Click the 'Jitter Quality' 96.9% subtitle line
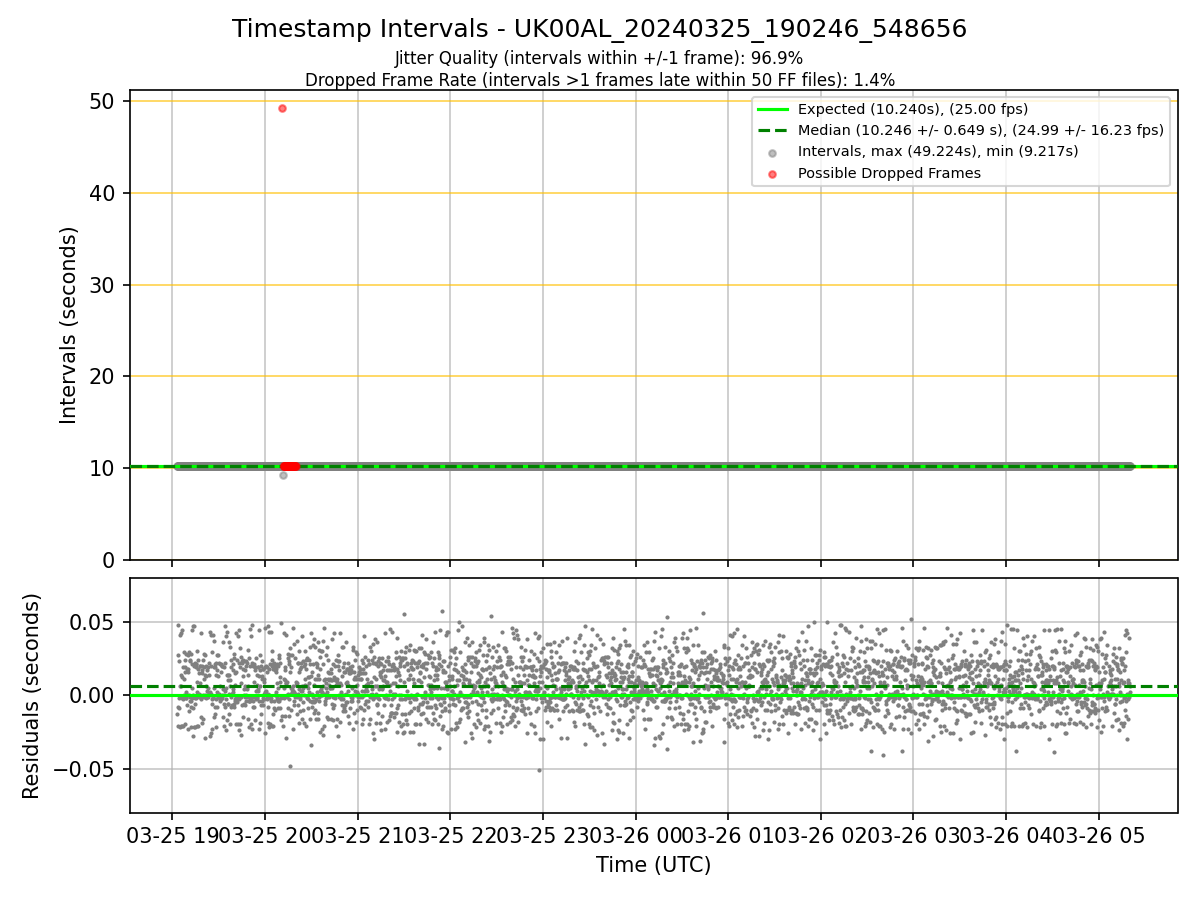 (599, 58)
